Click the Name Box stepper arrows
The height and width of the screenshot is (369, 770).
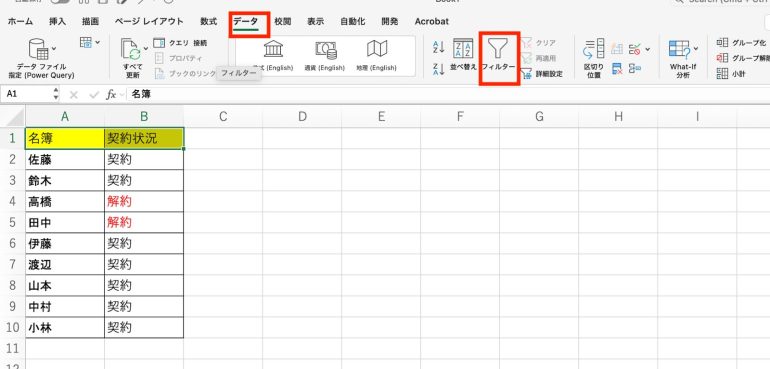(56, 94)
